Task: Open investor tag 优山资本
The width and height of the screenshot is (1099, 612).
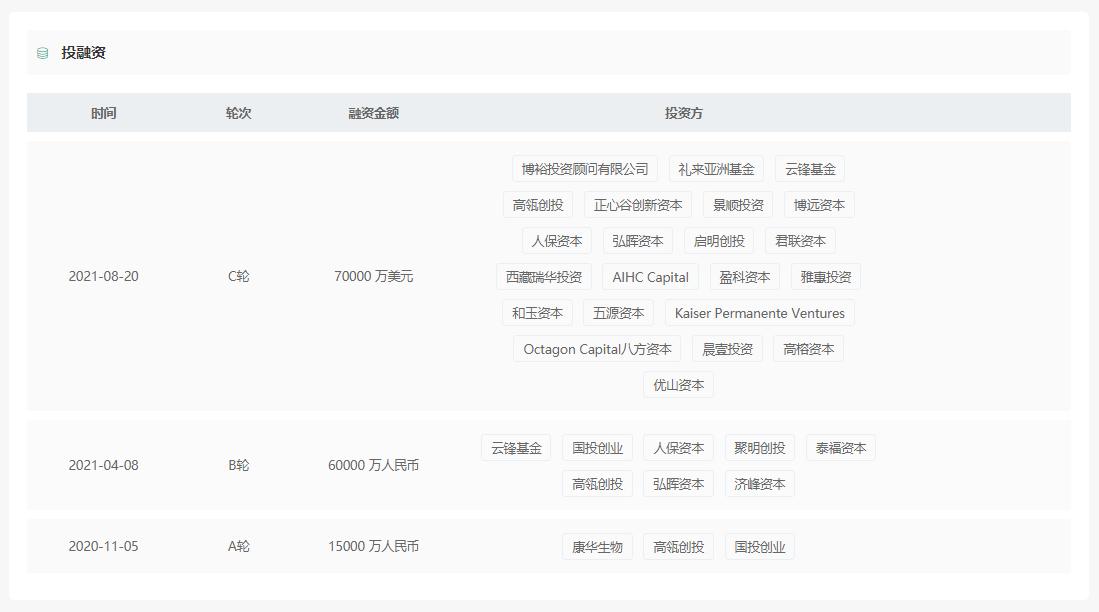Action: (678, 385)
